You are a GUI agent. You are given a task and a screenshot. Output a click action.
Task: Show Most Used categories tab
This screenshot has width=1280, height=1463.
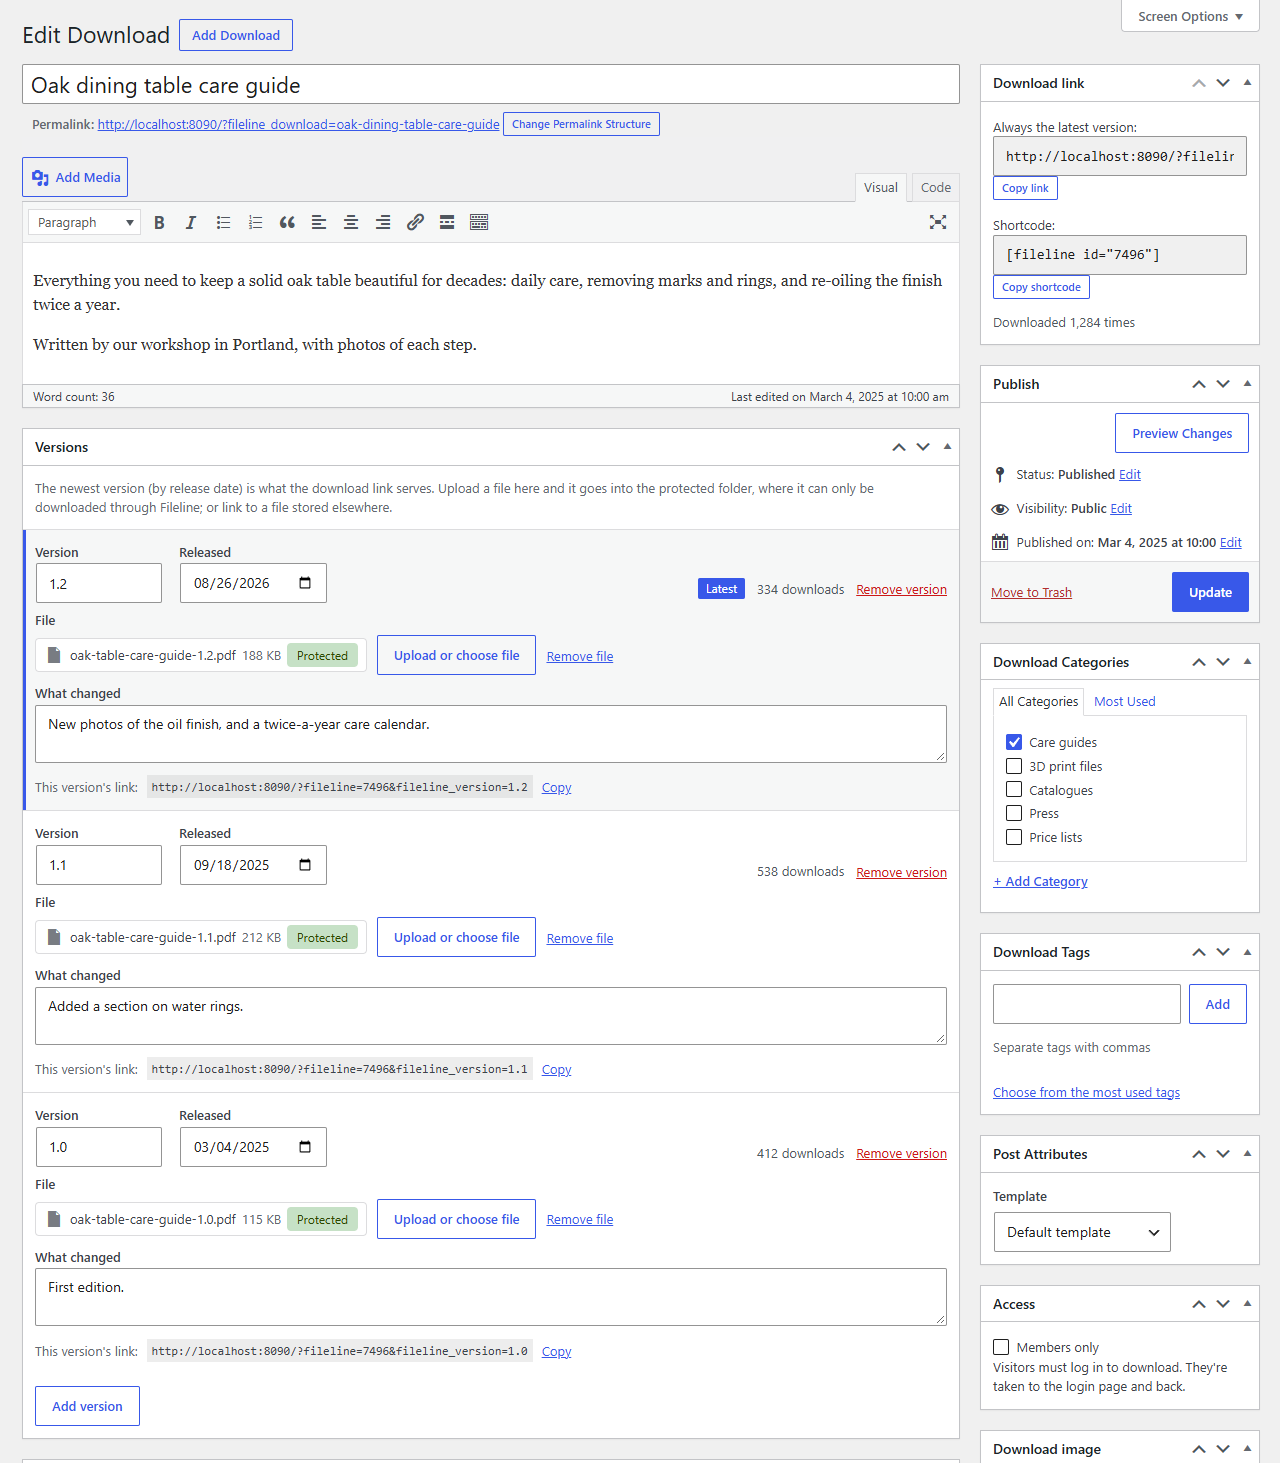pyautogui.click(x=1125, y=701)
